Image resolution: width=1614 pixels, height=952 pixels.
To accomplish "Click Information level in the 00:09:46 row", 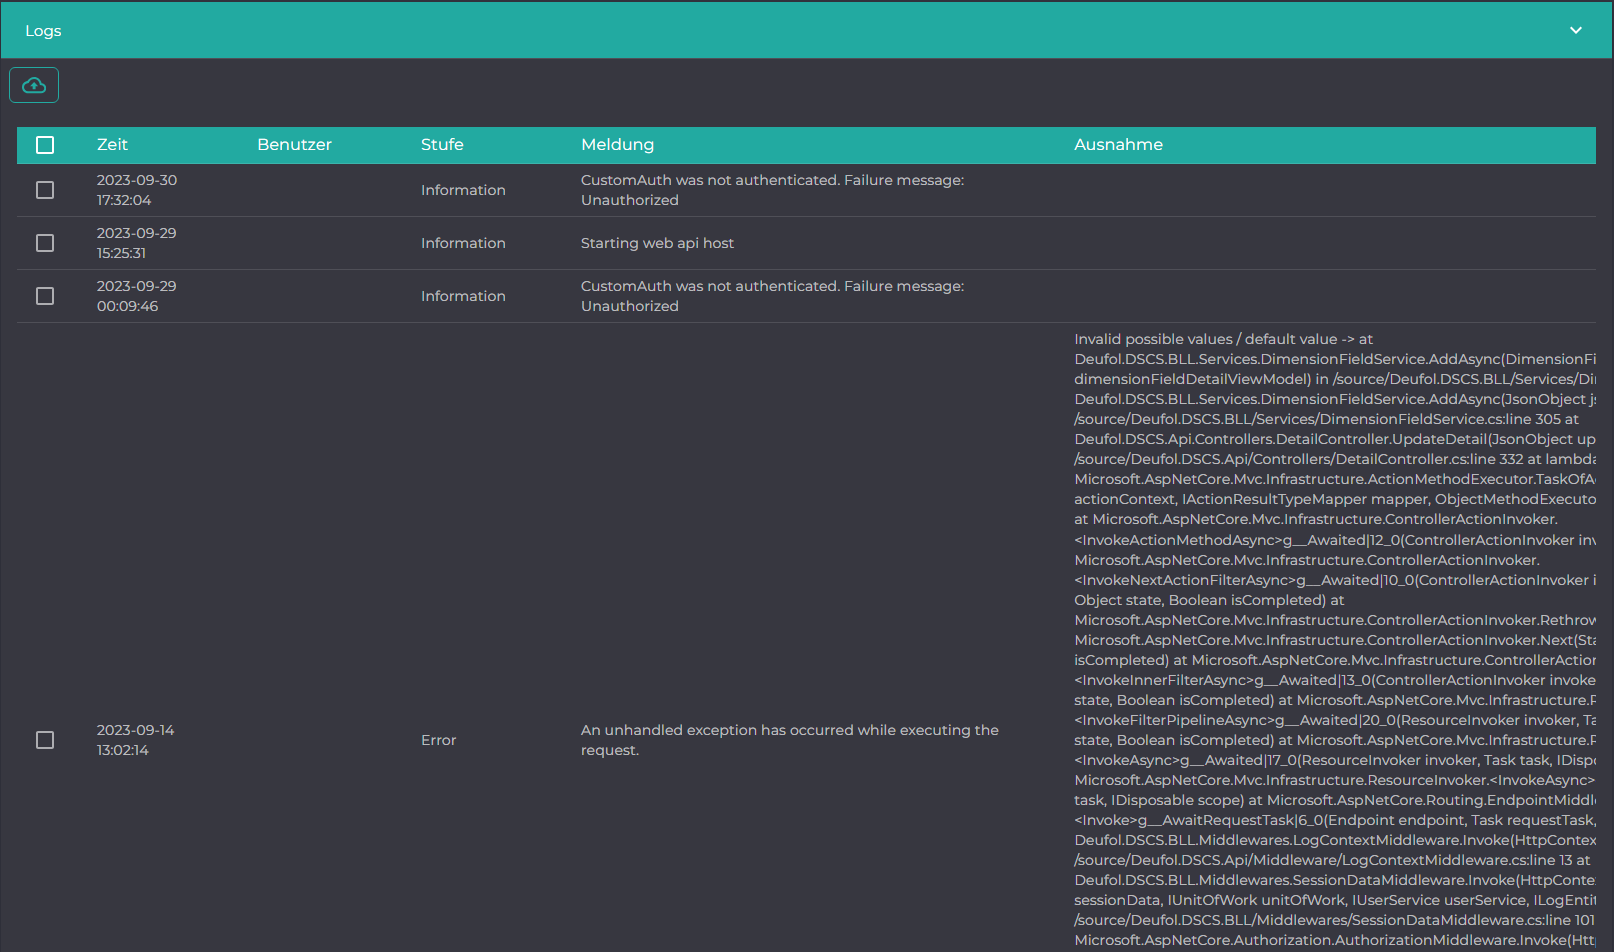I will point(463,296).
